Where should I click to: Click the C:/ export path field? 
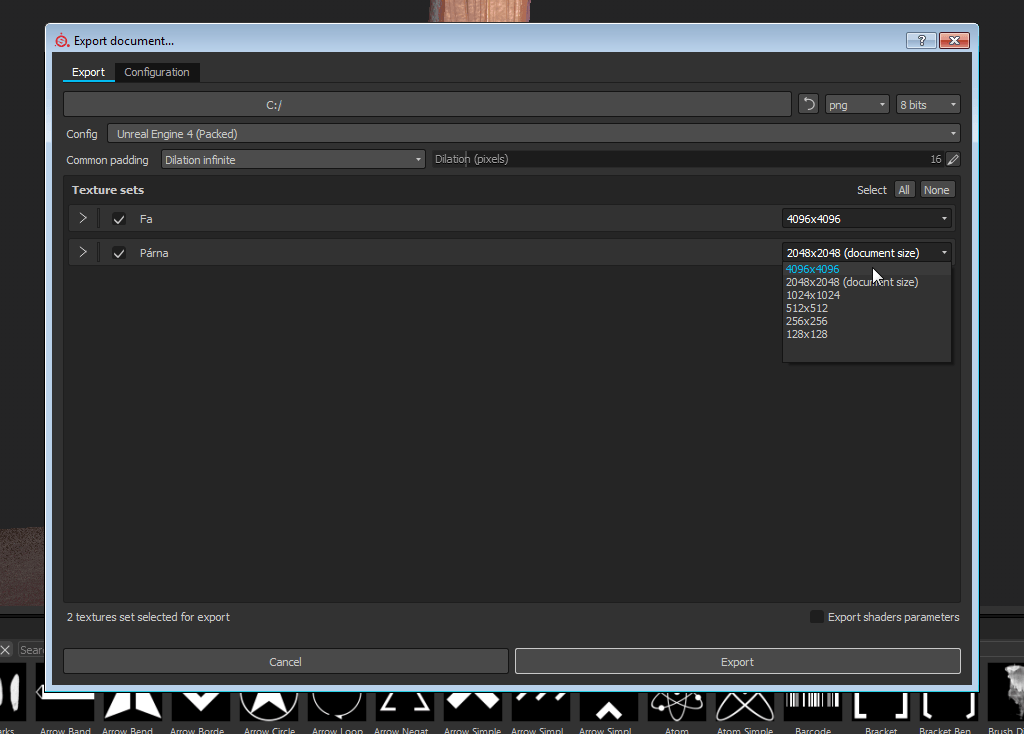(x=427, y=104)
